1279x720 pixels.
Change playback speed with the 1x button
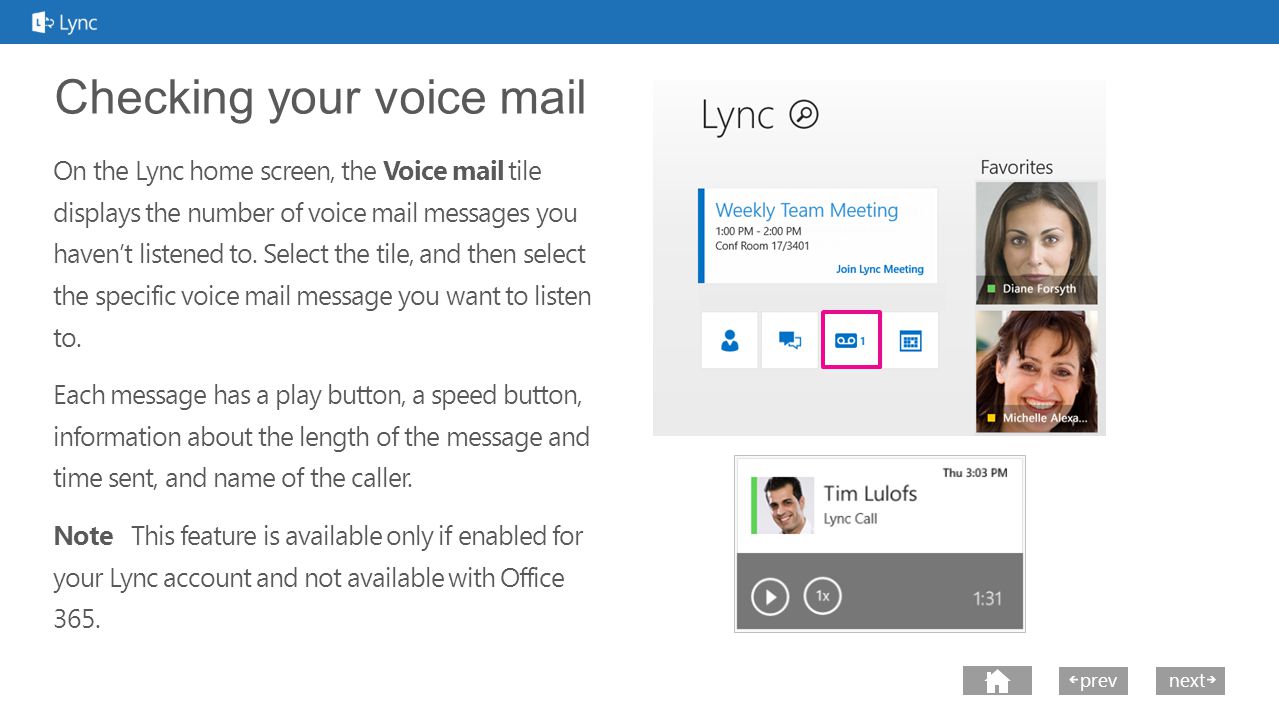(823, 596)
